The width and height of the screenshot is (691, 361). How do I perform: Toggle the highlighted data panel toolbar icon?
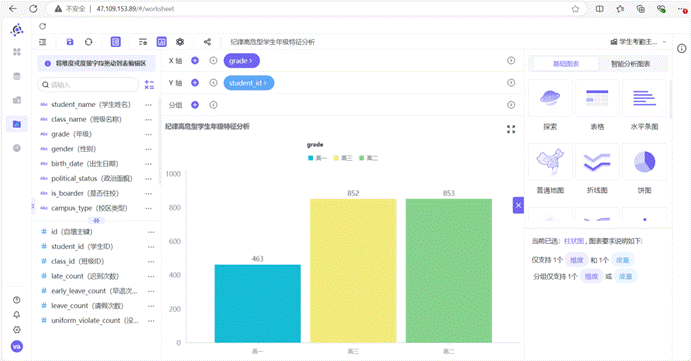115,42
